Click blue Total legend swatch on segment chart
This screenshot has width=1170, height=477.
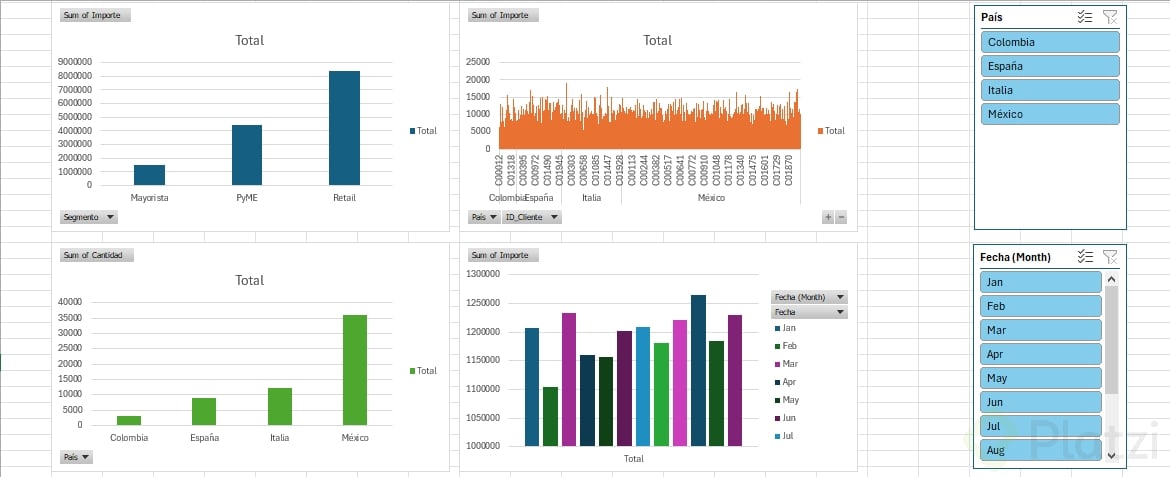coord(413,131)
